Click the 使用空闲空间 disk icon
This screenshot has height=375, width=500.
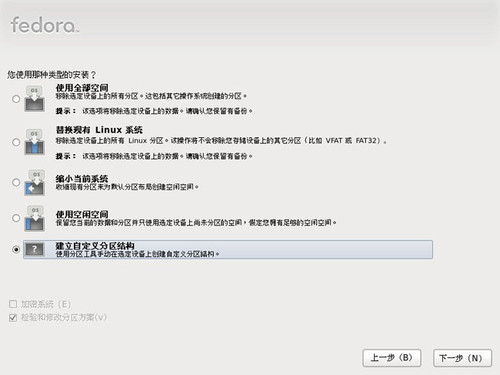[34, 218]
